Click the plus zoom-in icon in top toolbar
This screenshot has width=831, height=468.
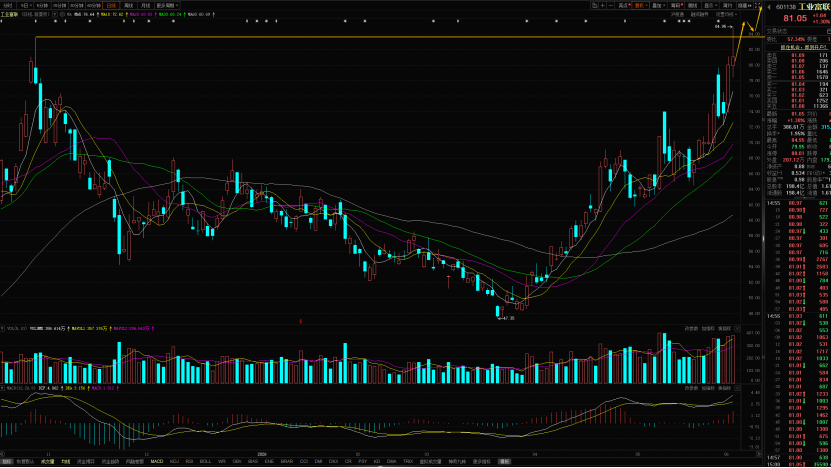point(603,5)
